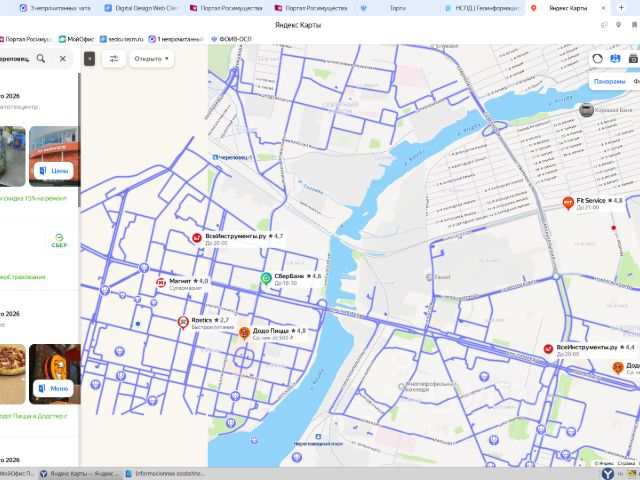Open 'ФОИВ-ОСП' bookmark

(231, 39)
